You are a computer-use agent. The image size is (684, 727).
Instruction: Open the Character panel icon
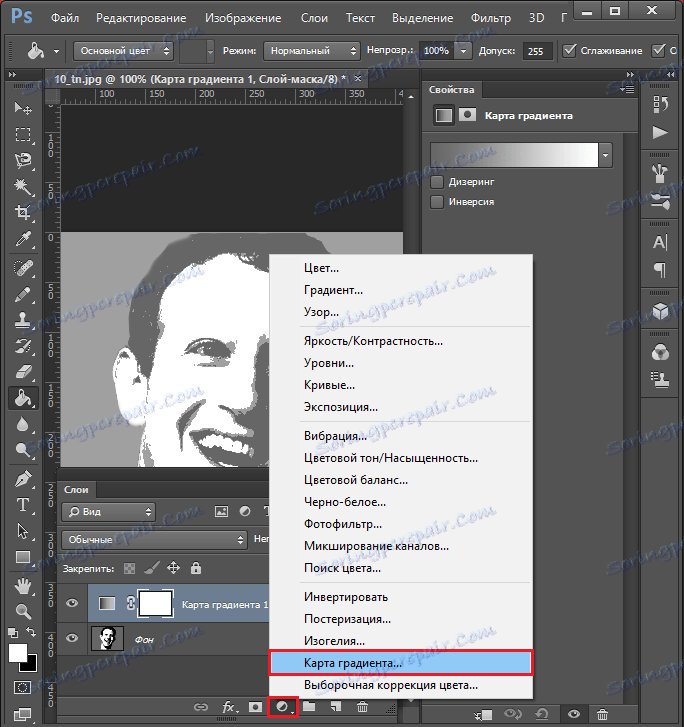tap(660, 242)
